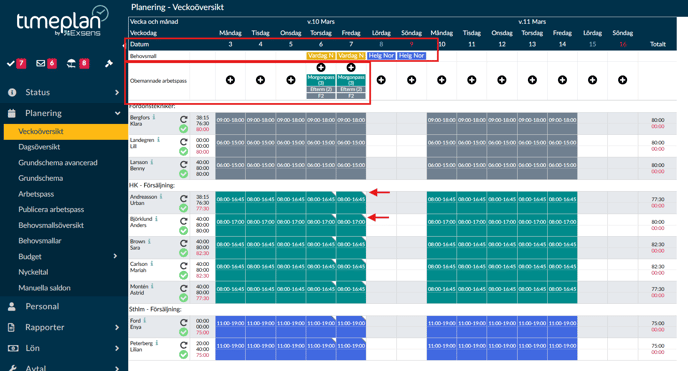688x371 pixels.
Task: Add unmanned shift on Monday the 10th
Action: pos(441,80)
